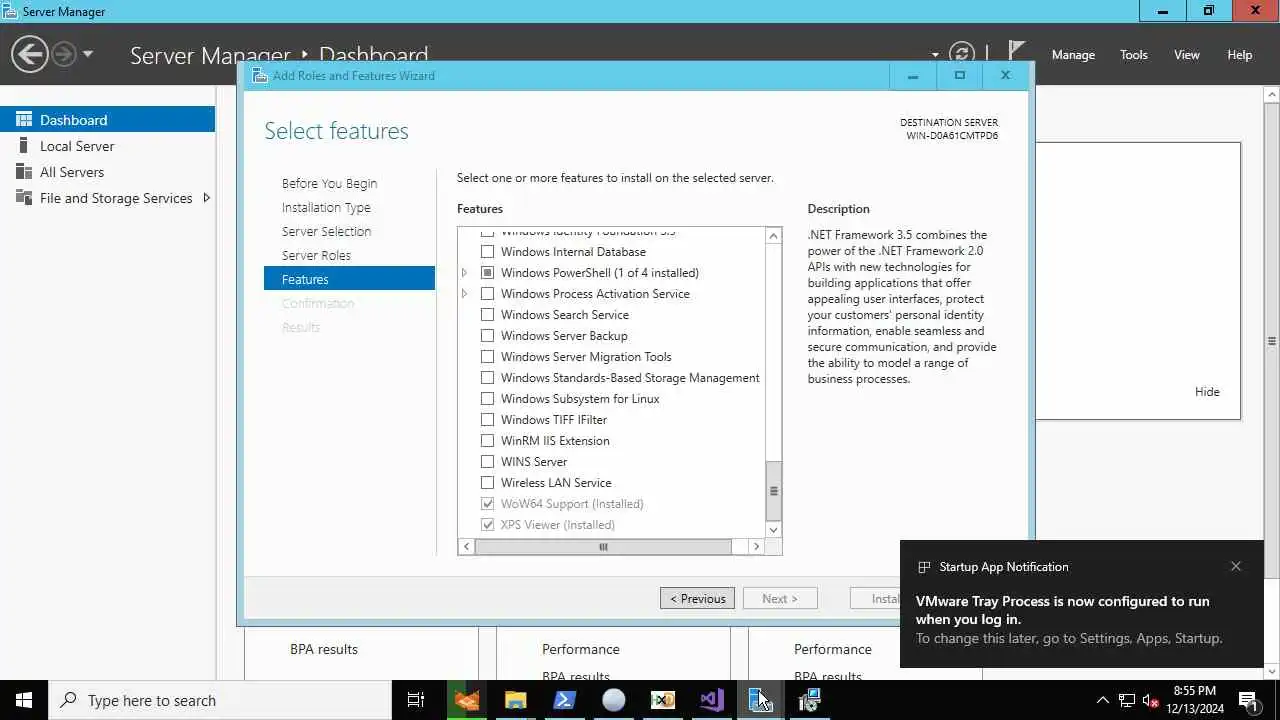Check Wireless LAN Service

pyautogui.click(x=488, y=483)
